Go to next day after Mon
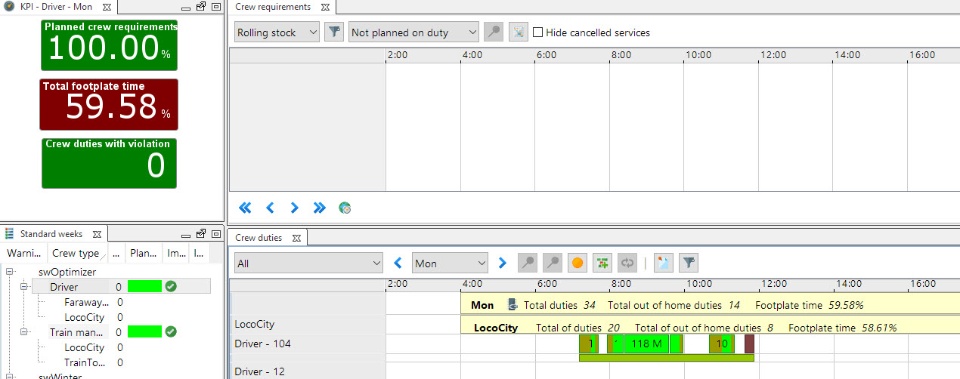The width and height of the screenshot is (960, 379). coord(503,263)
